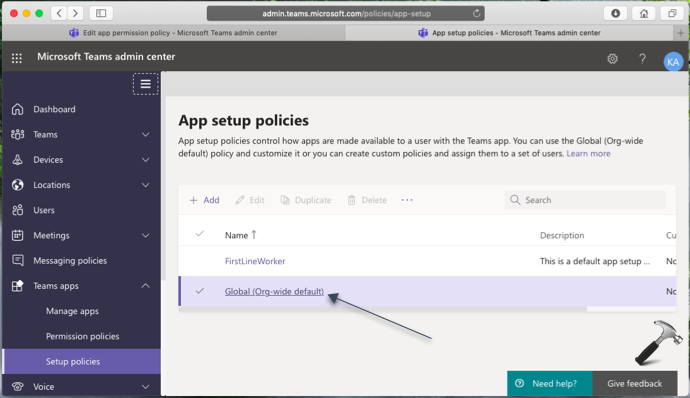Click the Locations globe icon
This screenshot has height=398, width=690.
[x=18, y=185]
